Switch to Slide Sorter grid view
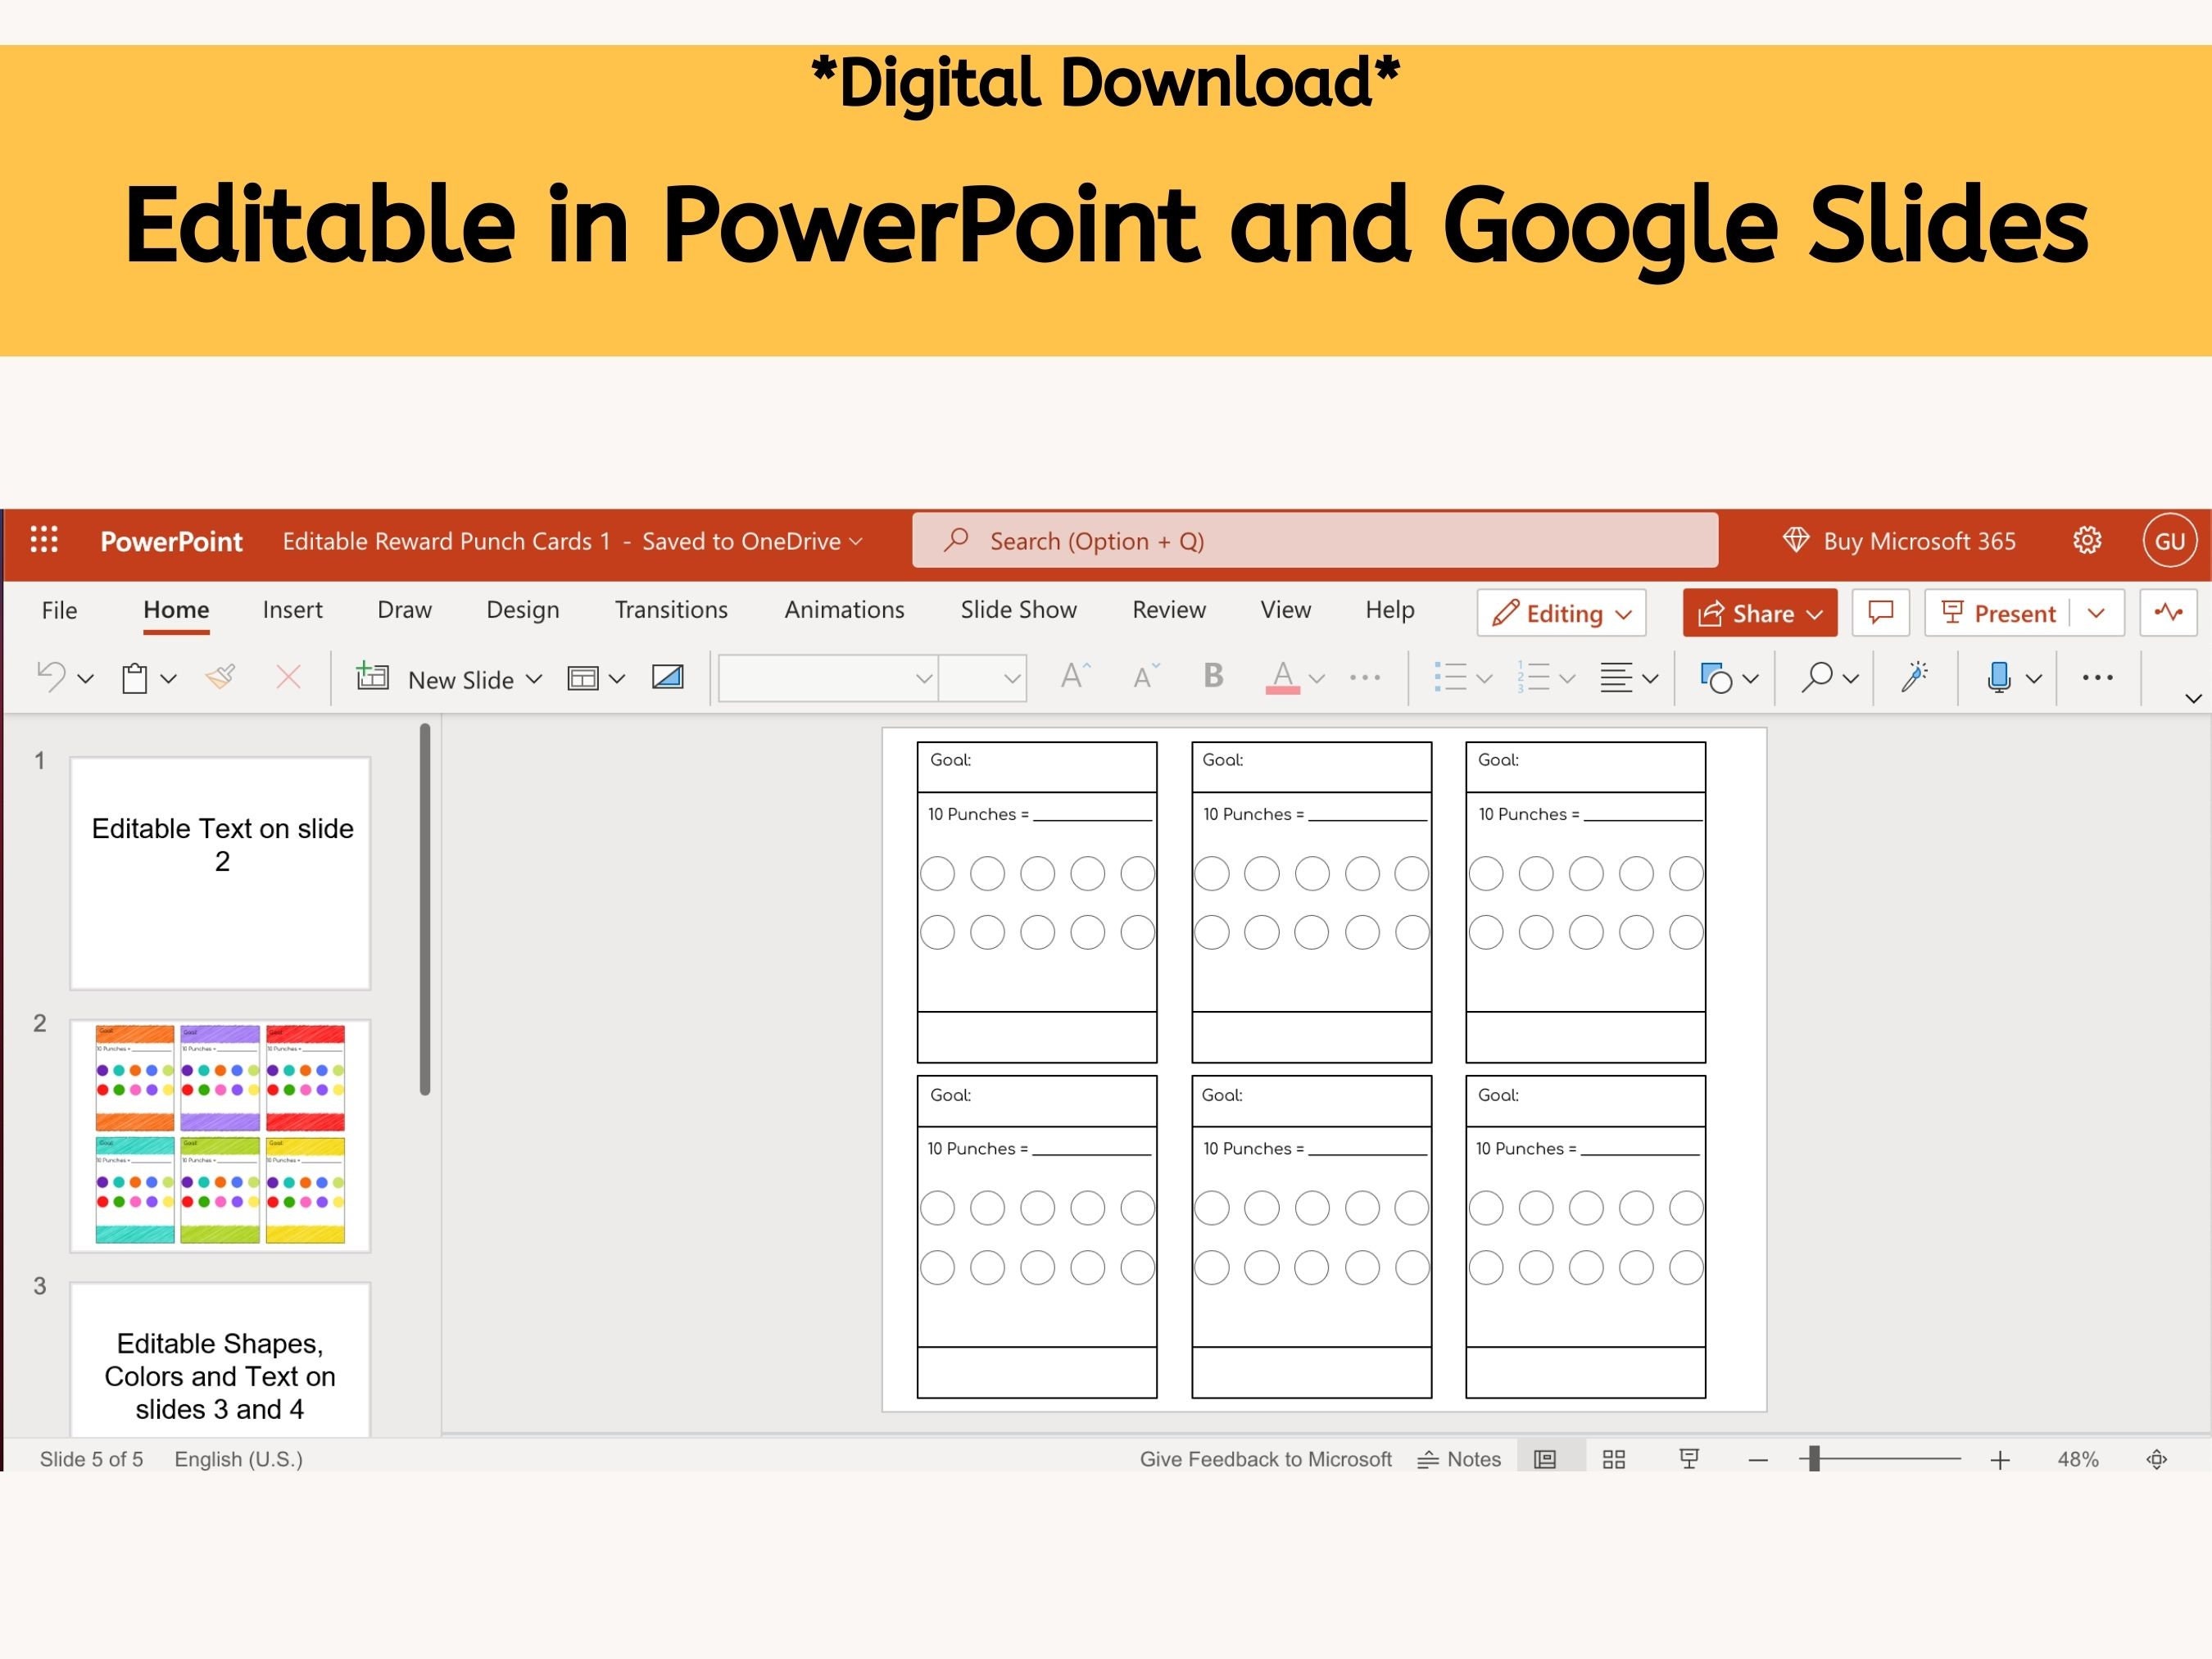2212x1659 pixels. coord(1614,1459)
